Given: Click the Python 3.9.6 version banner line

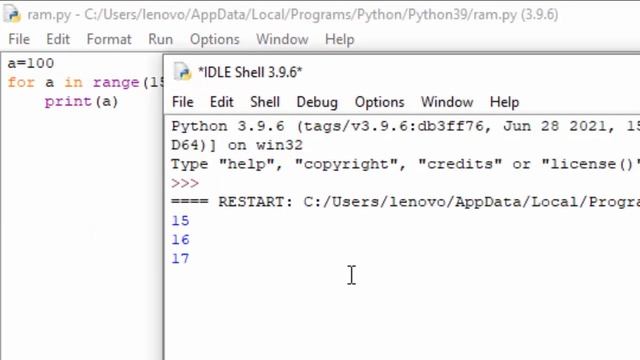Looking at the screenshot, I should (405, 126).
